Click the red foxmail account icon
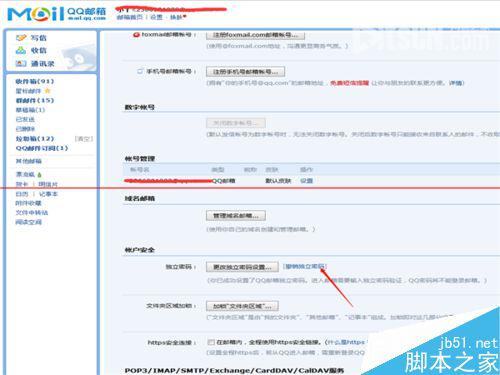Viewport: 500px width, 375px height. pyautogui.click(x=136, y=35)
